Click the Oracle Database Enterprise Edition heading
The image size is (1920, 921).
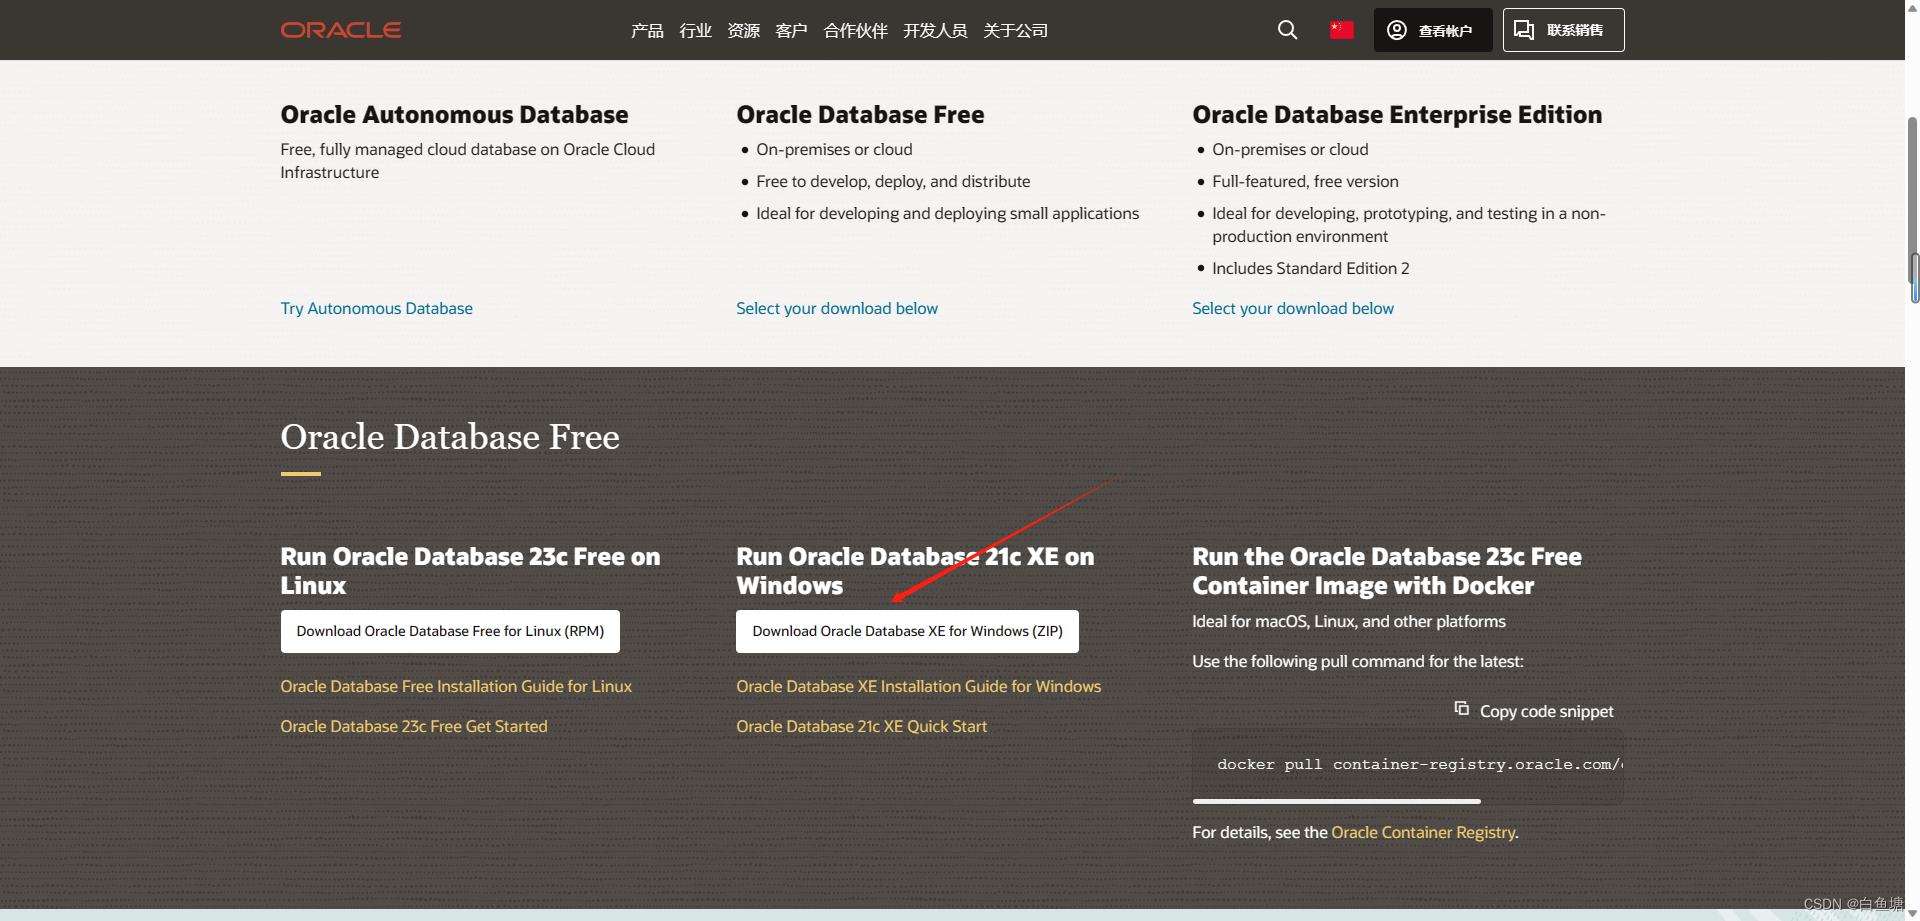(1397, 115)
